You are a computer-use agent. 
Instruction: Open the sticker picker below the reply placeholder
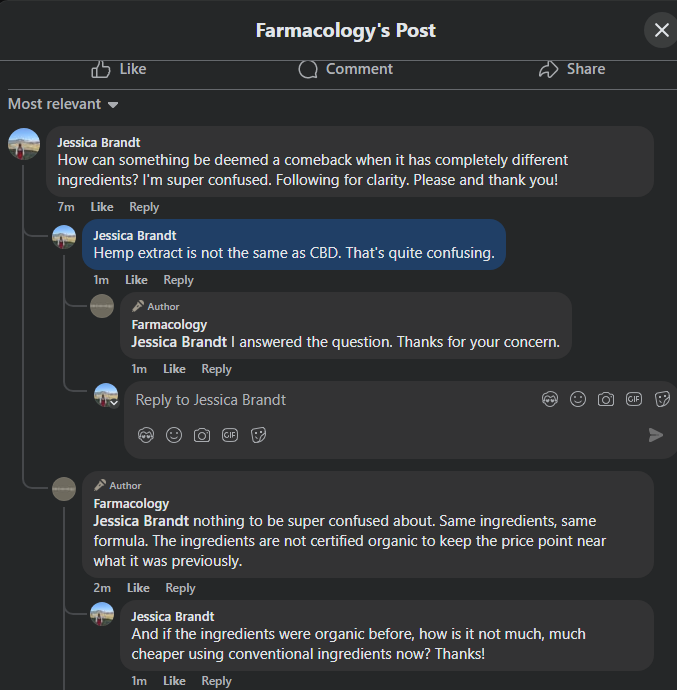click(x=258, y=435)
